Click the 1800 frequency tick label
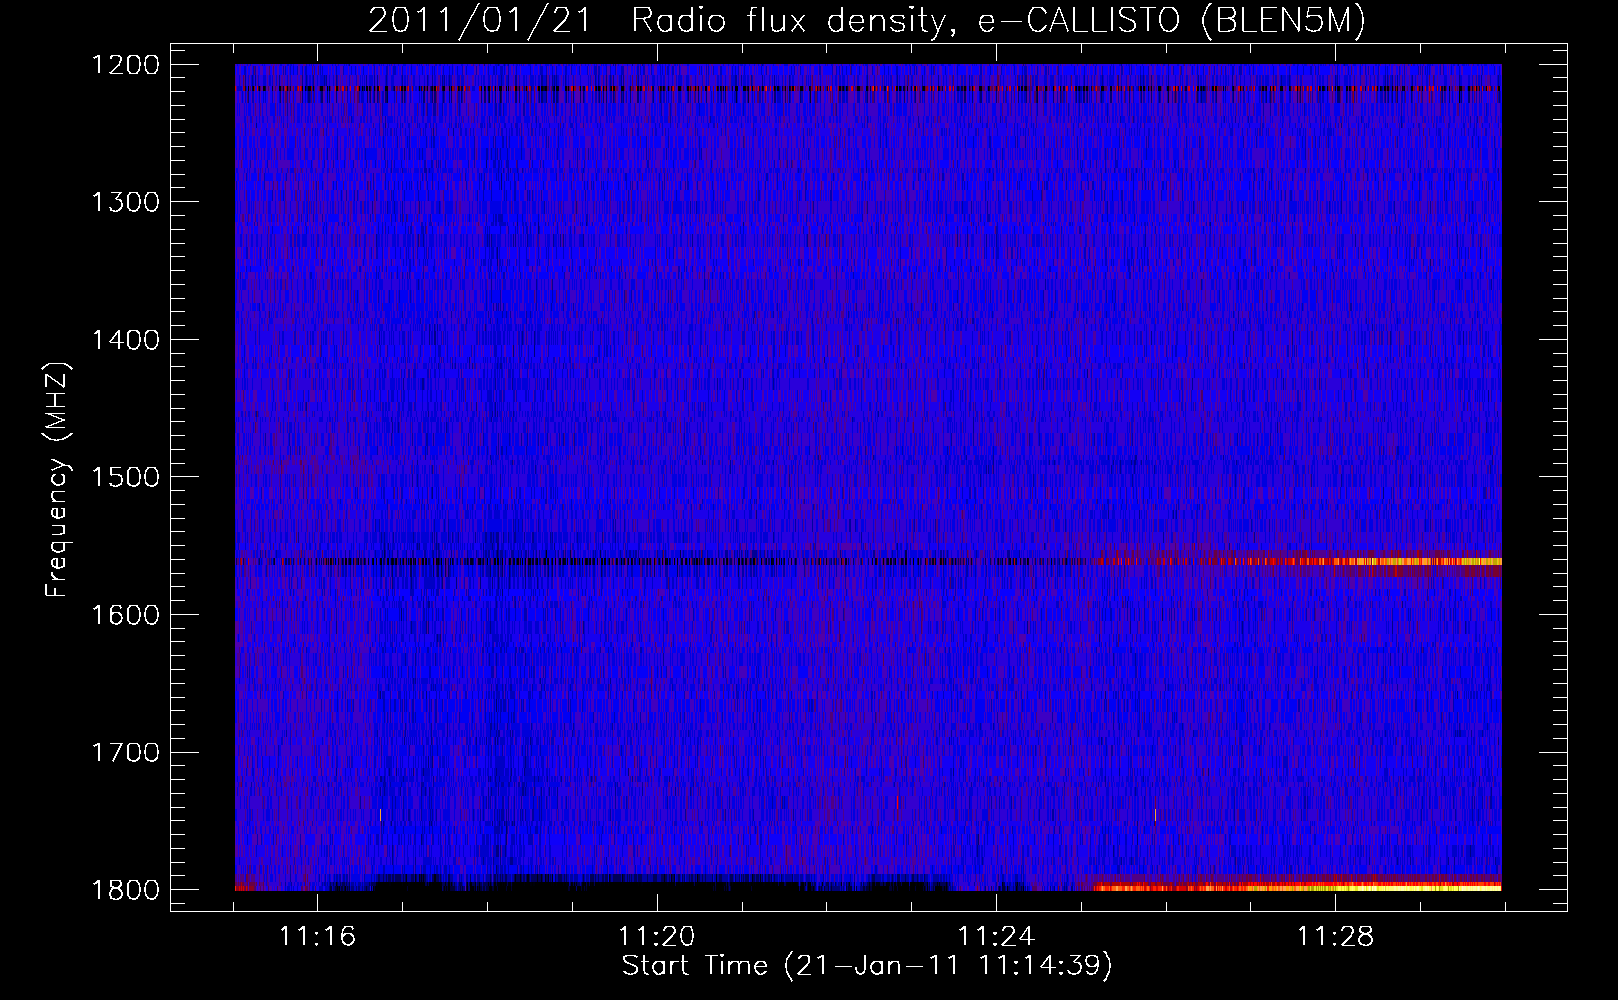Image resolution: width=1618 pixels, height=1000 pixels. (126, 890)
